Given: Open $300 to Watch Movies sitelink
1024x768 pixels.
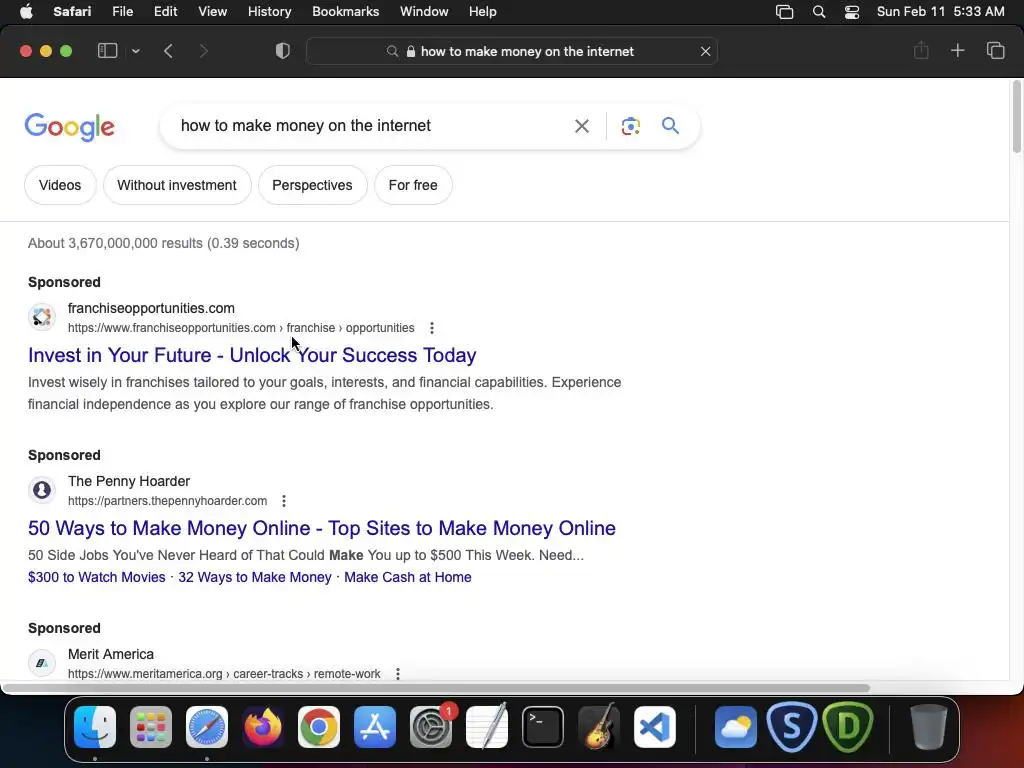Looking at the screenshot, I should [97, 577].
